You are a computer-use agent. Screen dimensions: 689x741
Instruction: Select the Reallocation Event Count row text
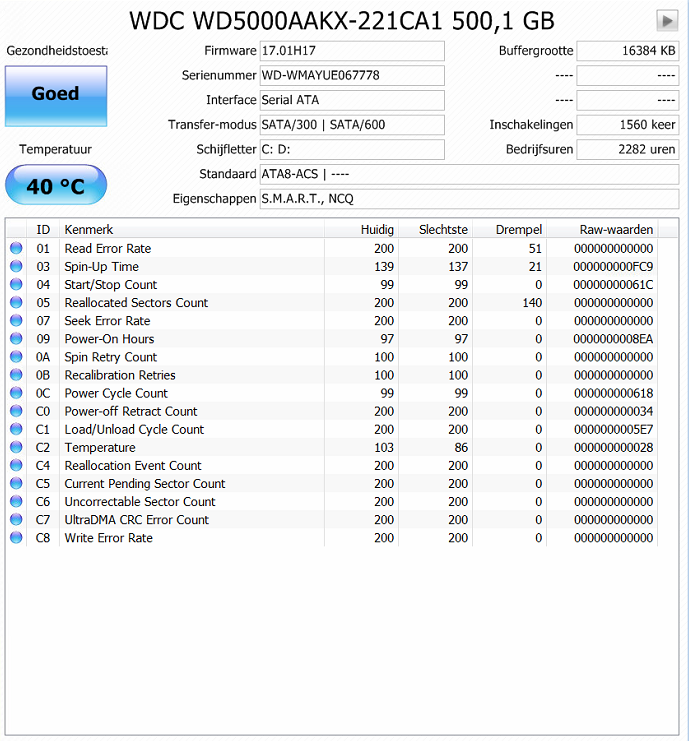click(133, 465)
